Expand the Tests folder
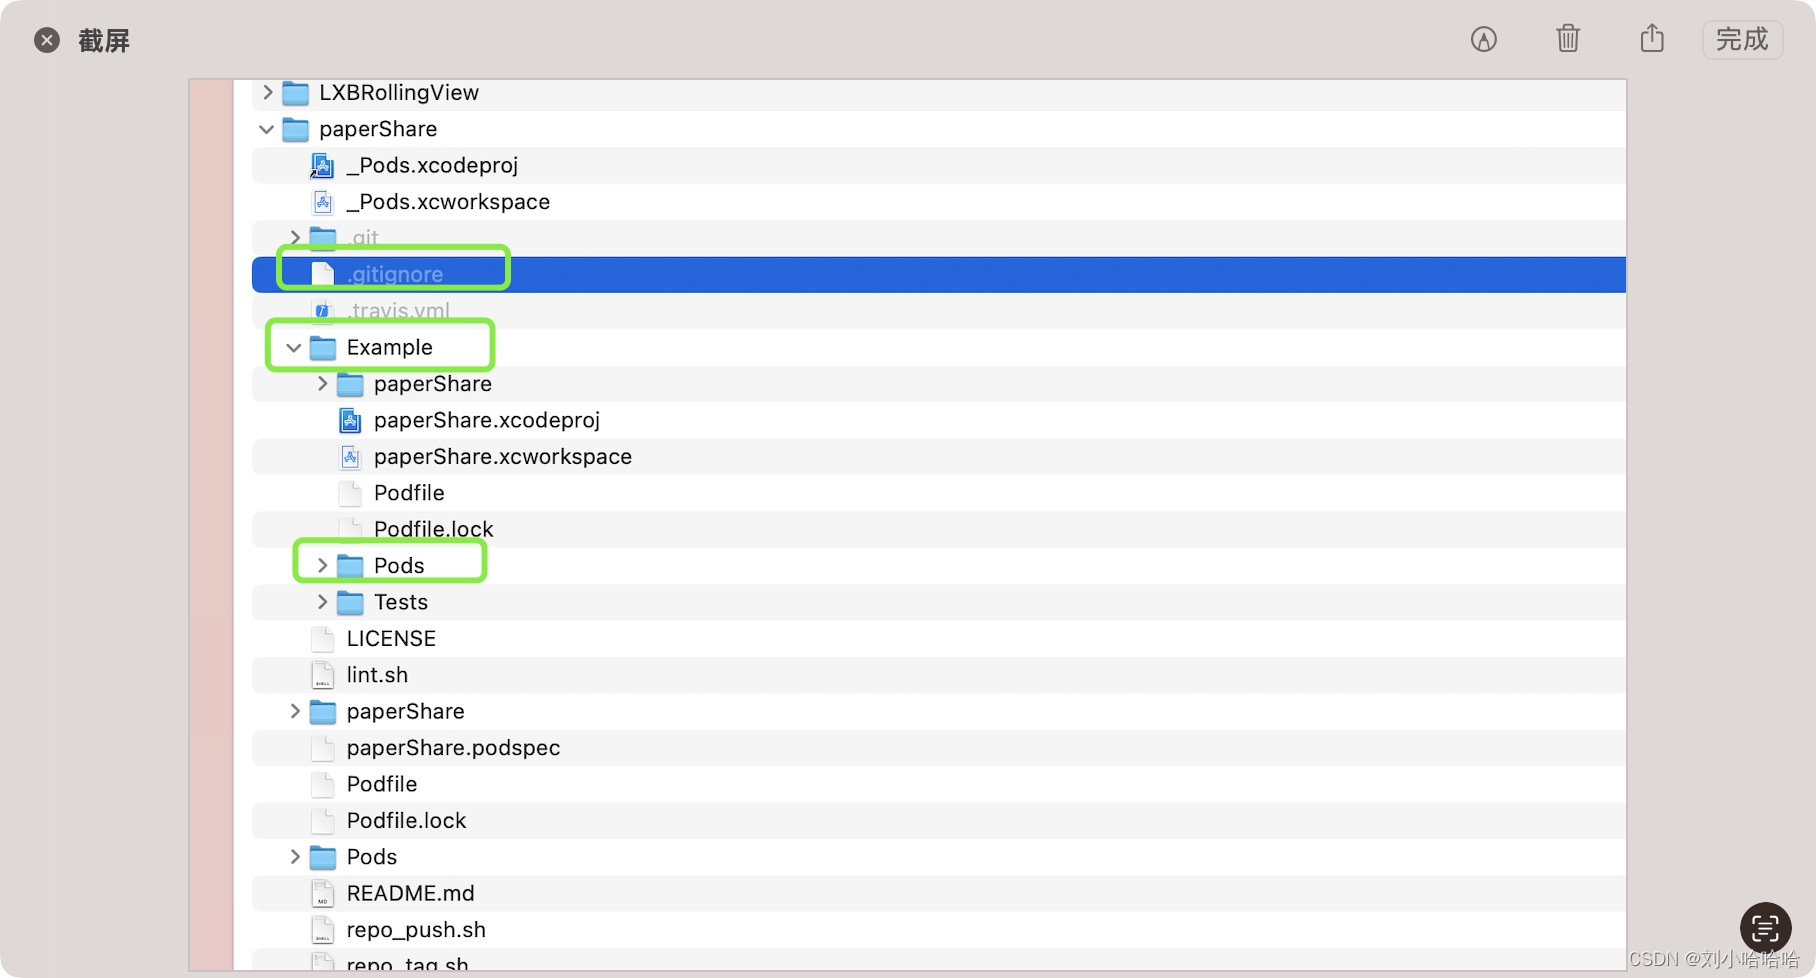 (322, 602)
